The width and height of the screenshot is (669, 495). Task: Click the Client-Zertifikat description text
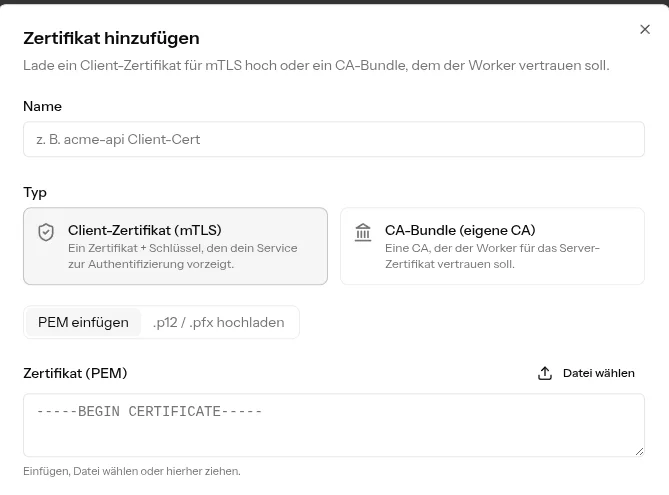(183, 256)
